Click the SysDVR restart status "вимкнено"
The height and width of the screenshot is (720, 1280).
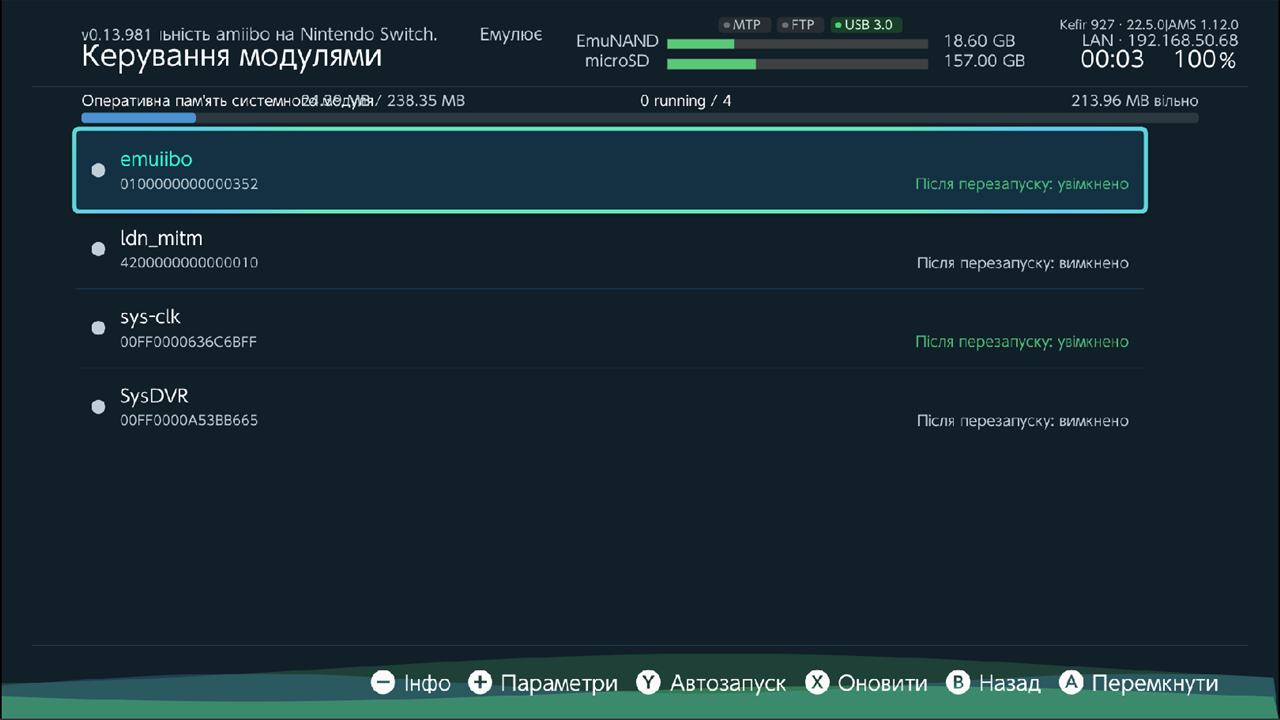[x=1095, y=421]
